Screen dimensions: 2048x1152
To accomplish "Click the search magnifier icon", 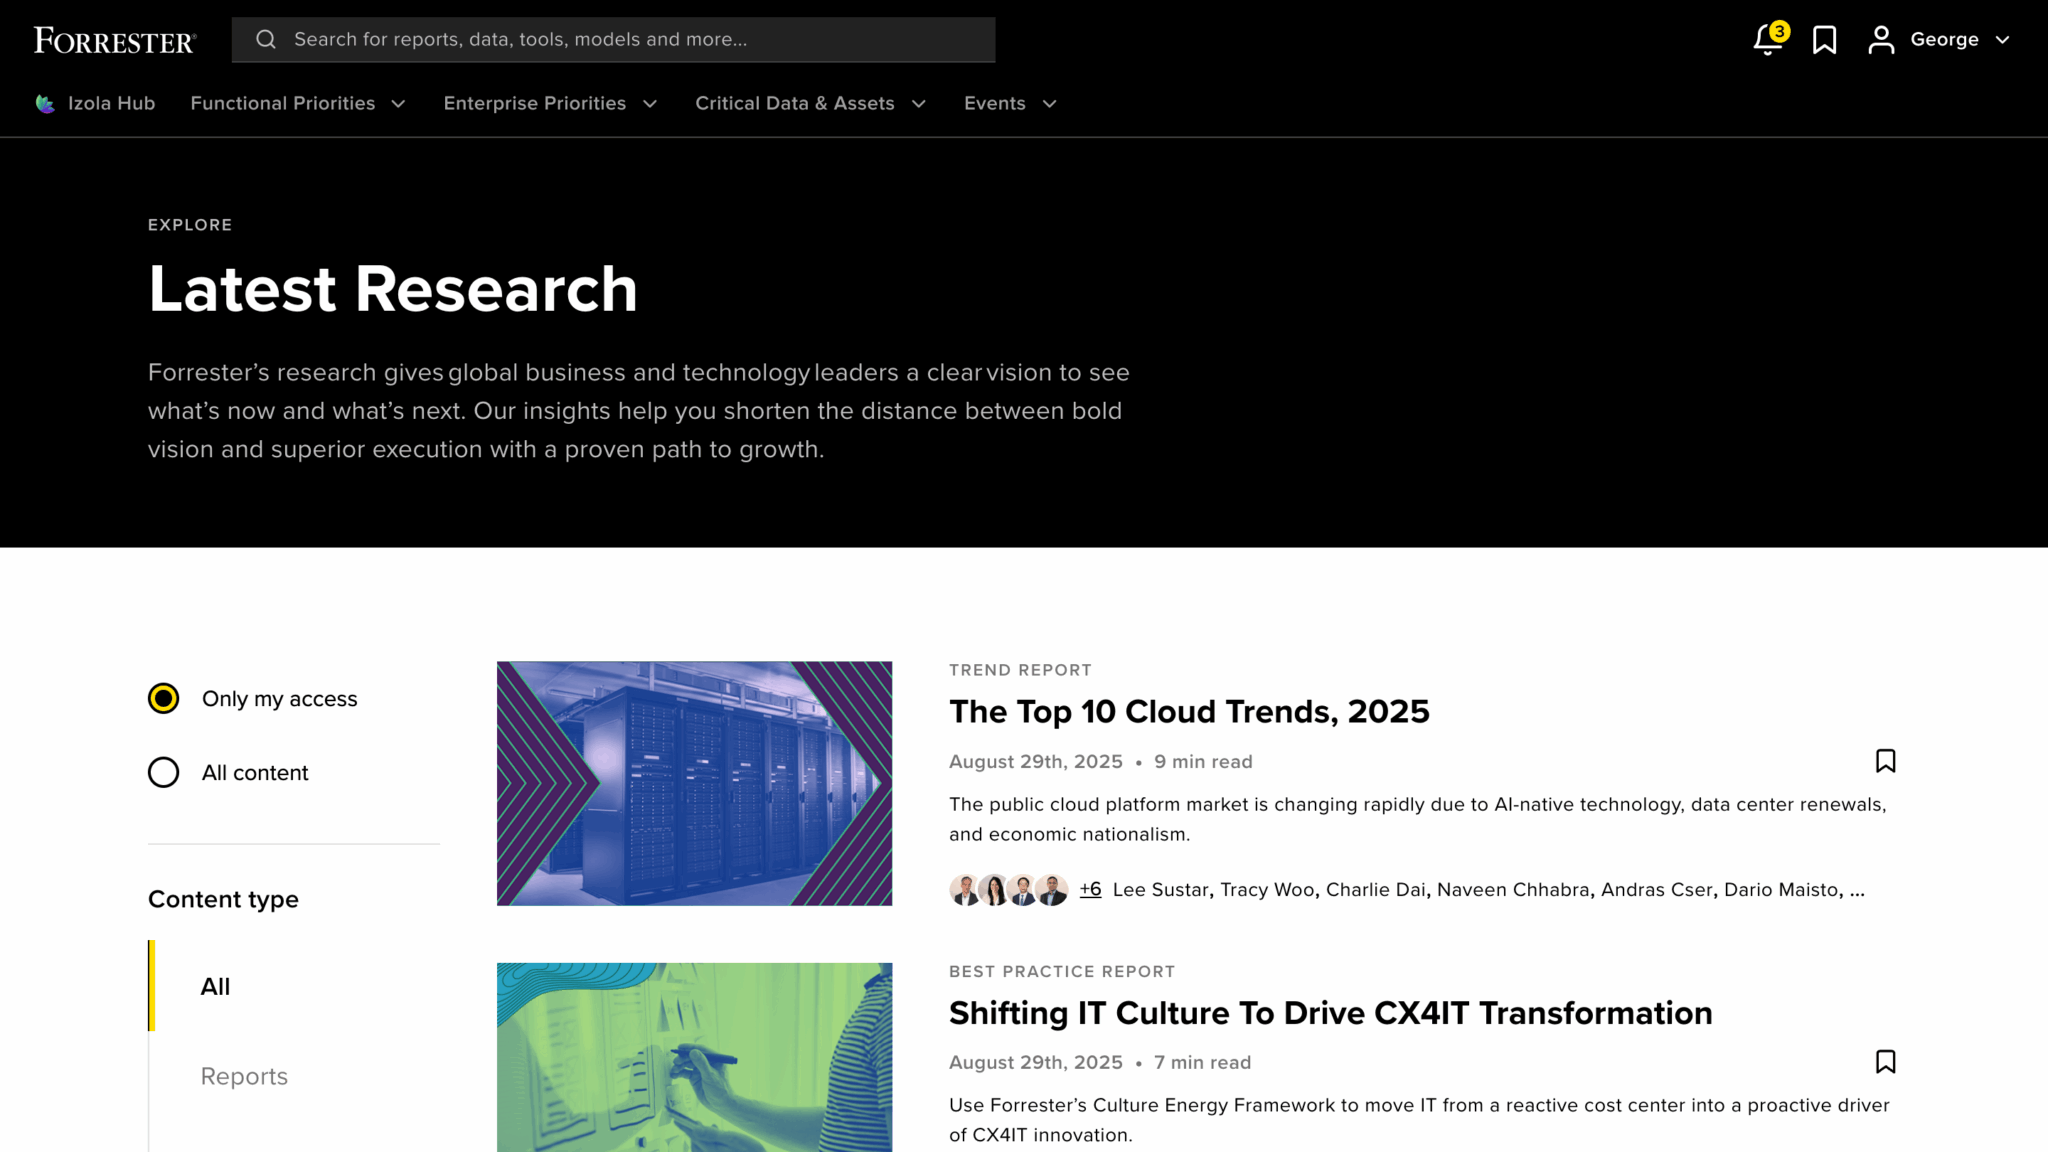I will [266, 39].
